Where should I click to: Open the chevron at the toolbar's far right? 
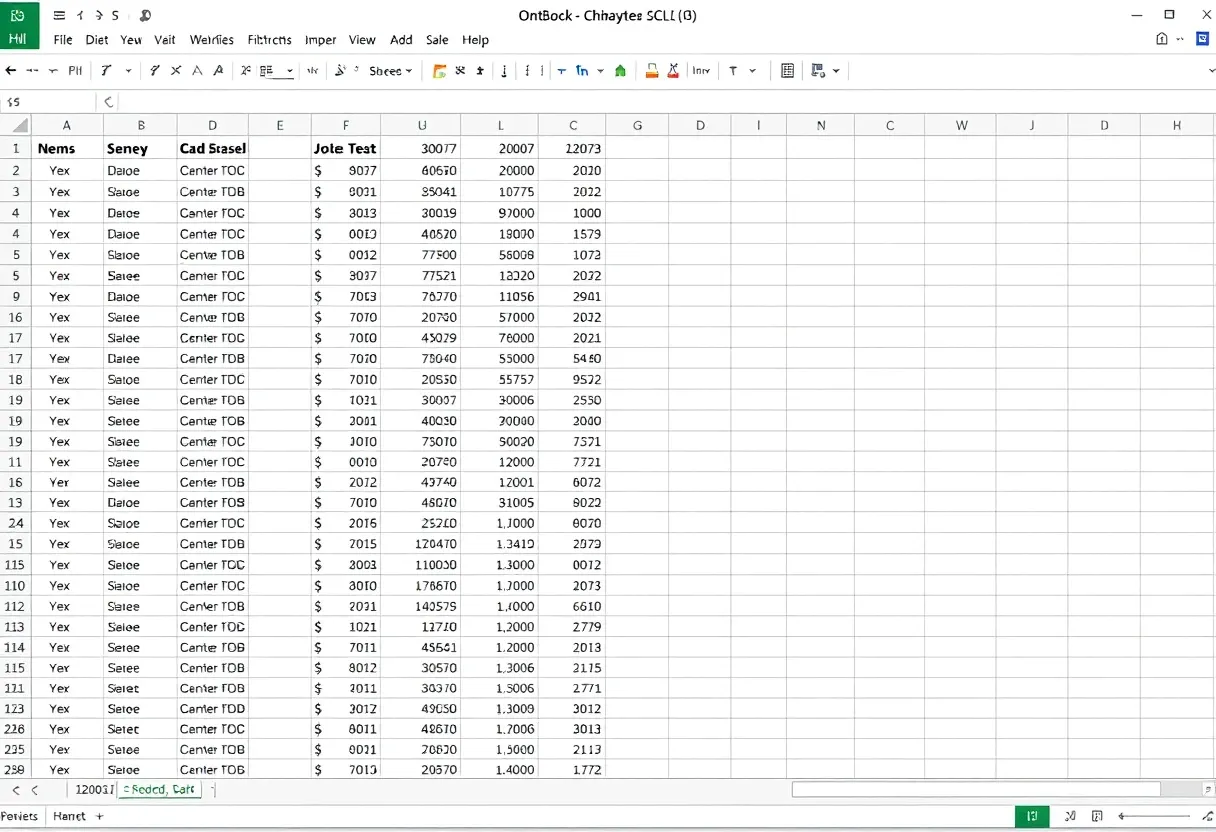(1211, 71)
